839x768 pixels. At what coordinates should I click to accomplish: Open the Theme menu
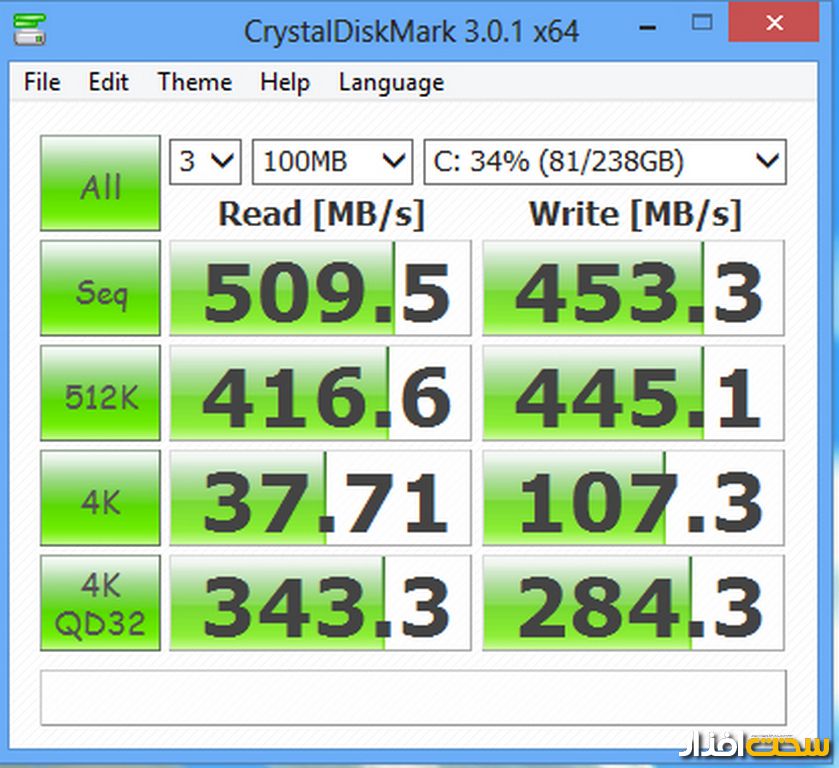(194, 82)
